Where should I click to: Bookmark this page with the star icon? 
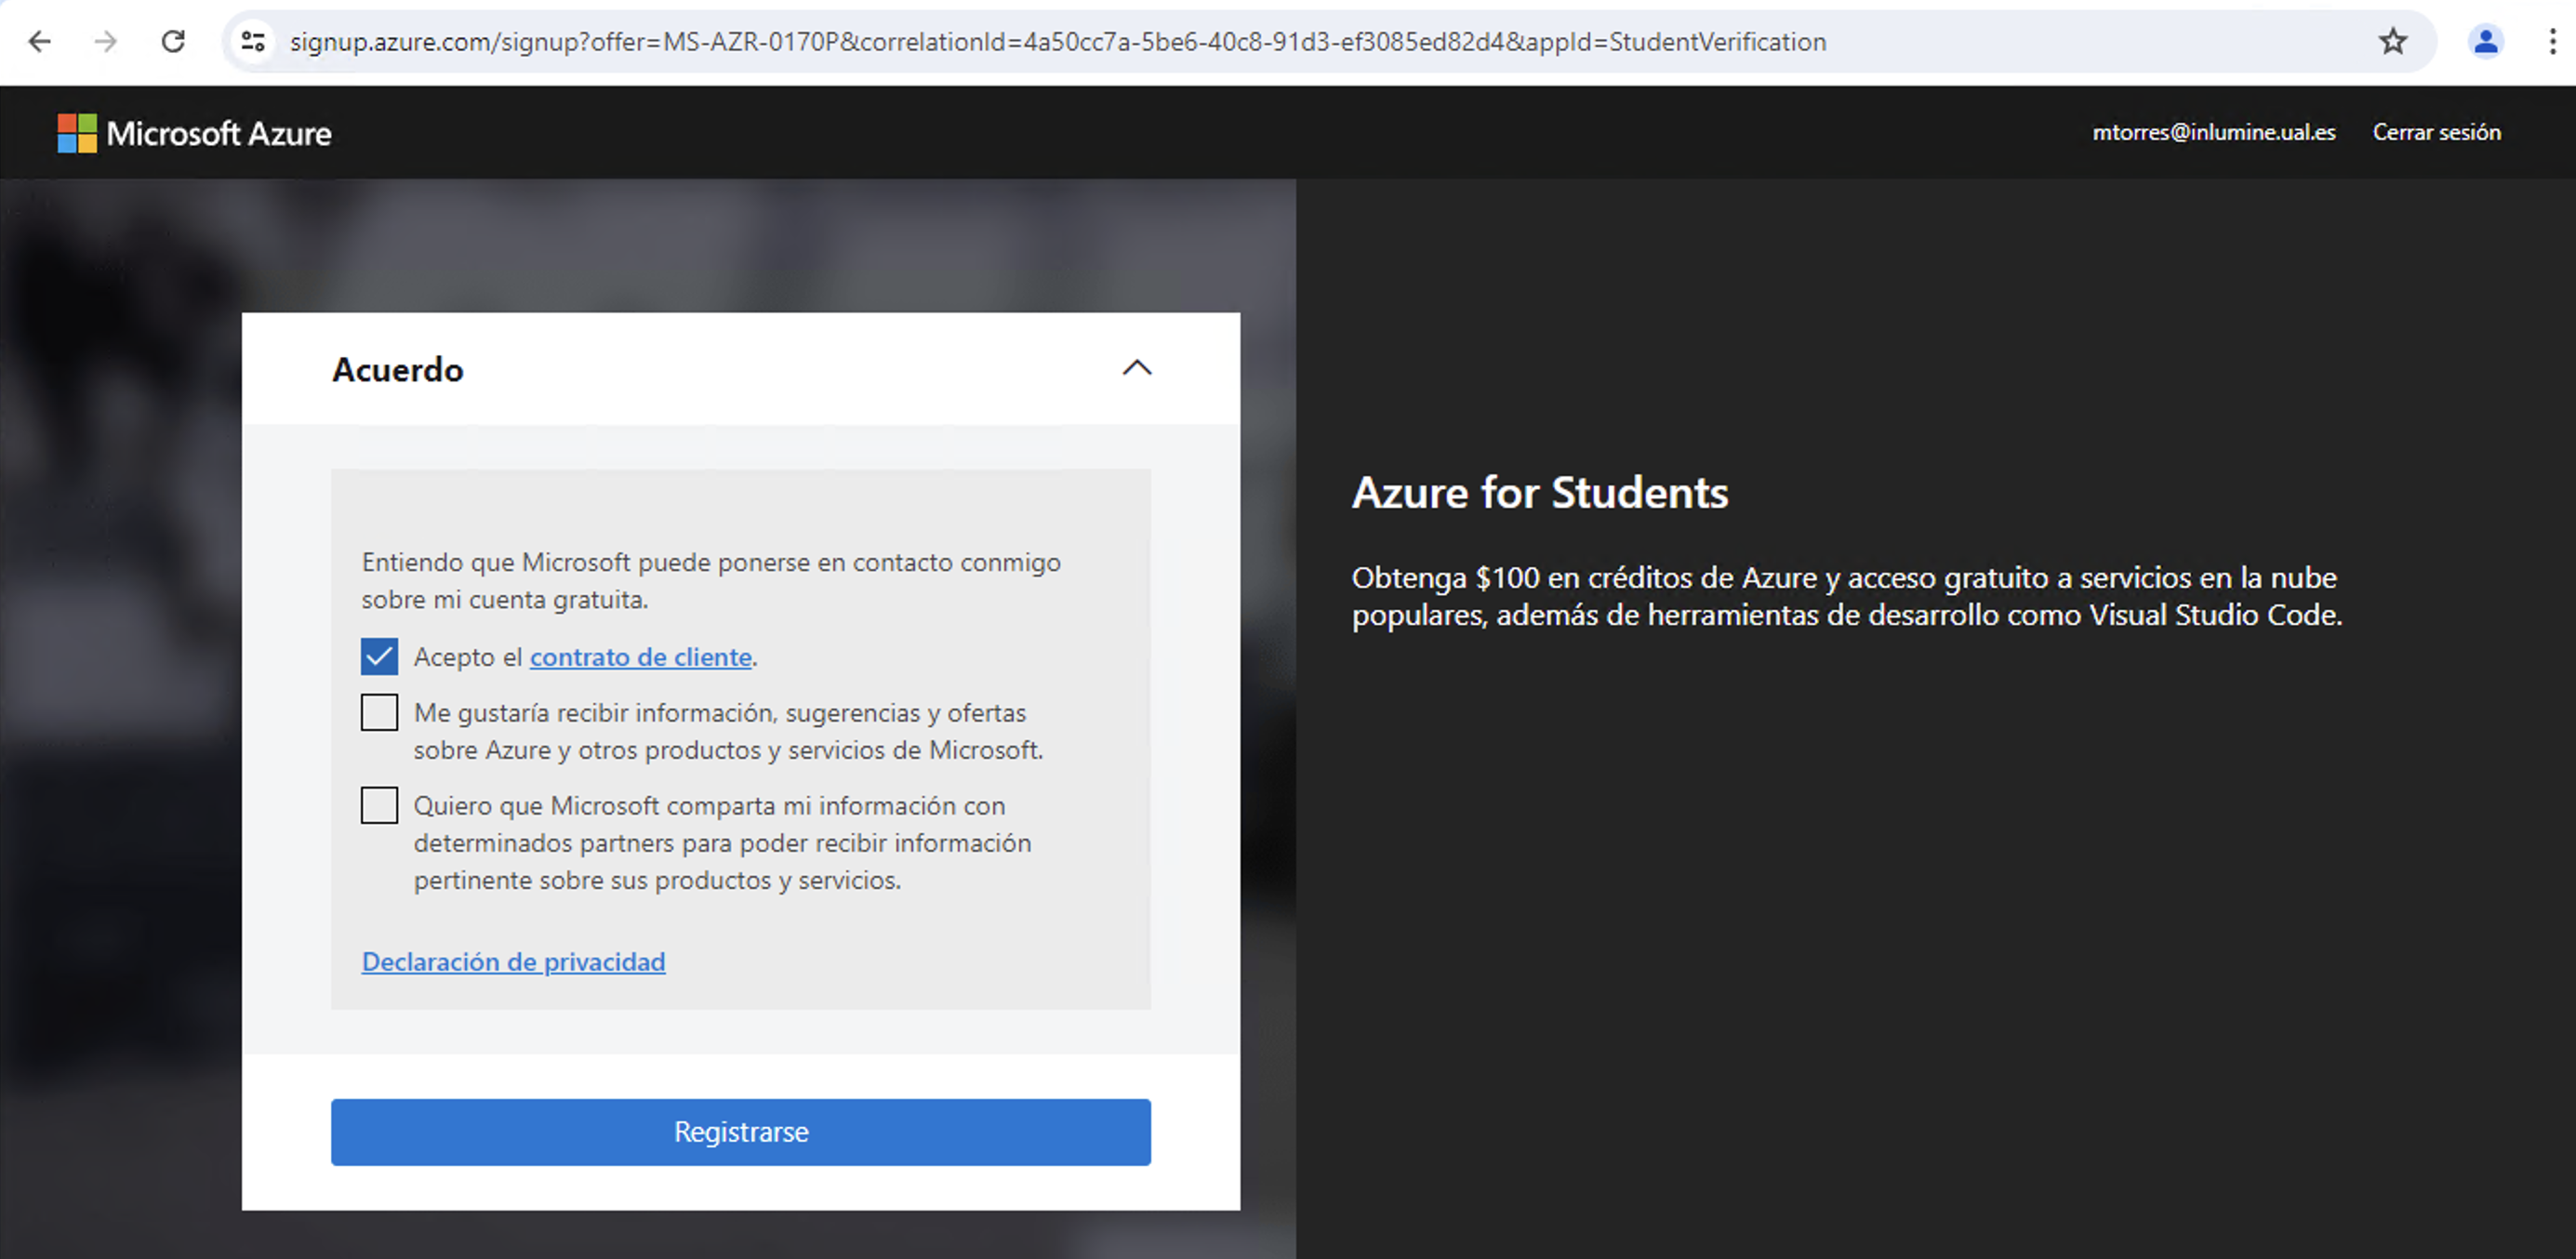pyautogui.click(x=2392, y=41)
